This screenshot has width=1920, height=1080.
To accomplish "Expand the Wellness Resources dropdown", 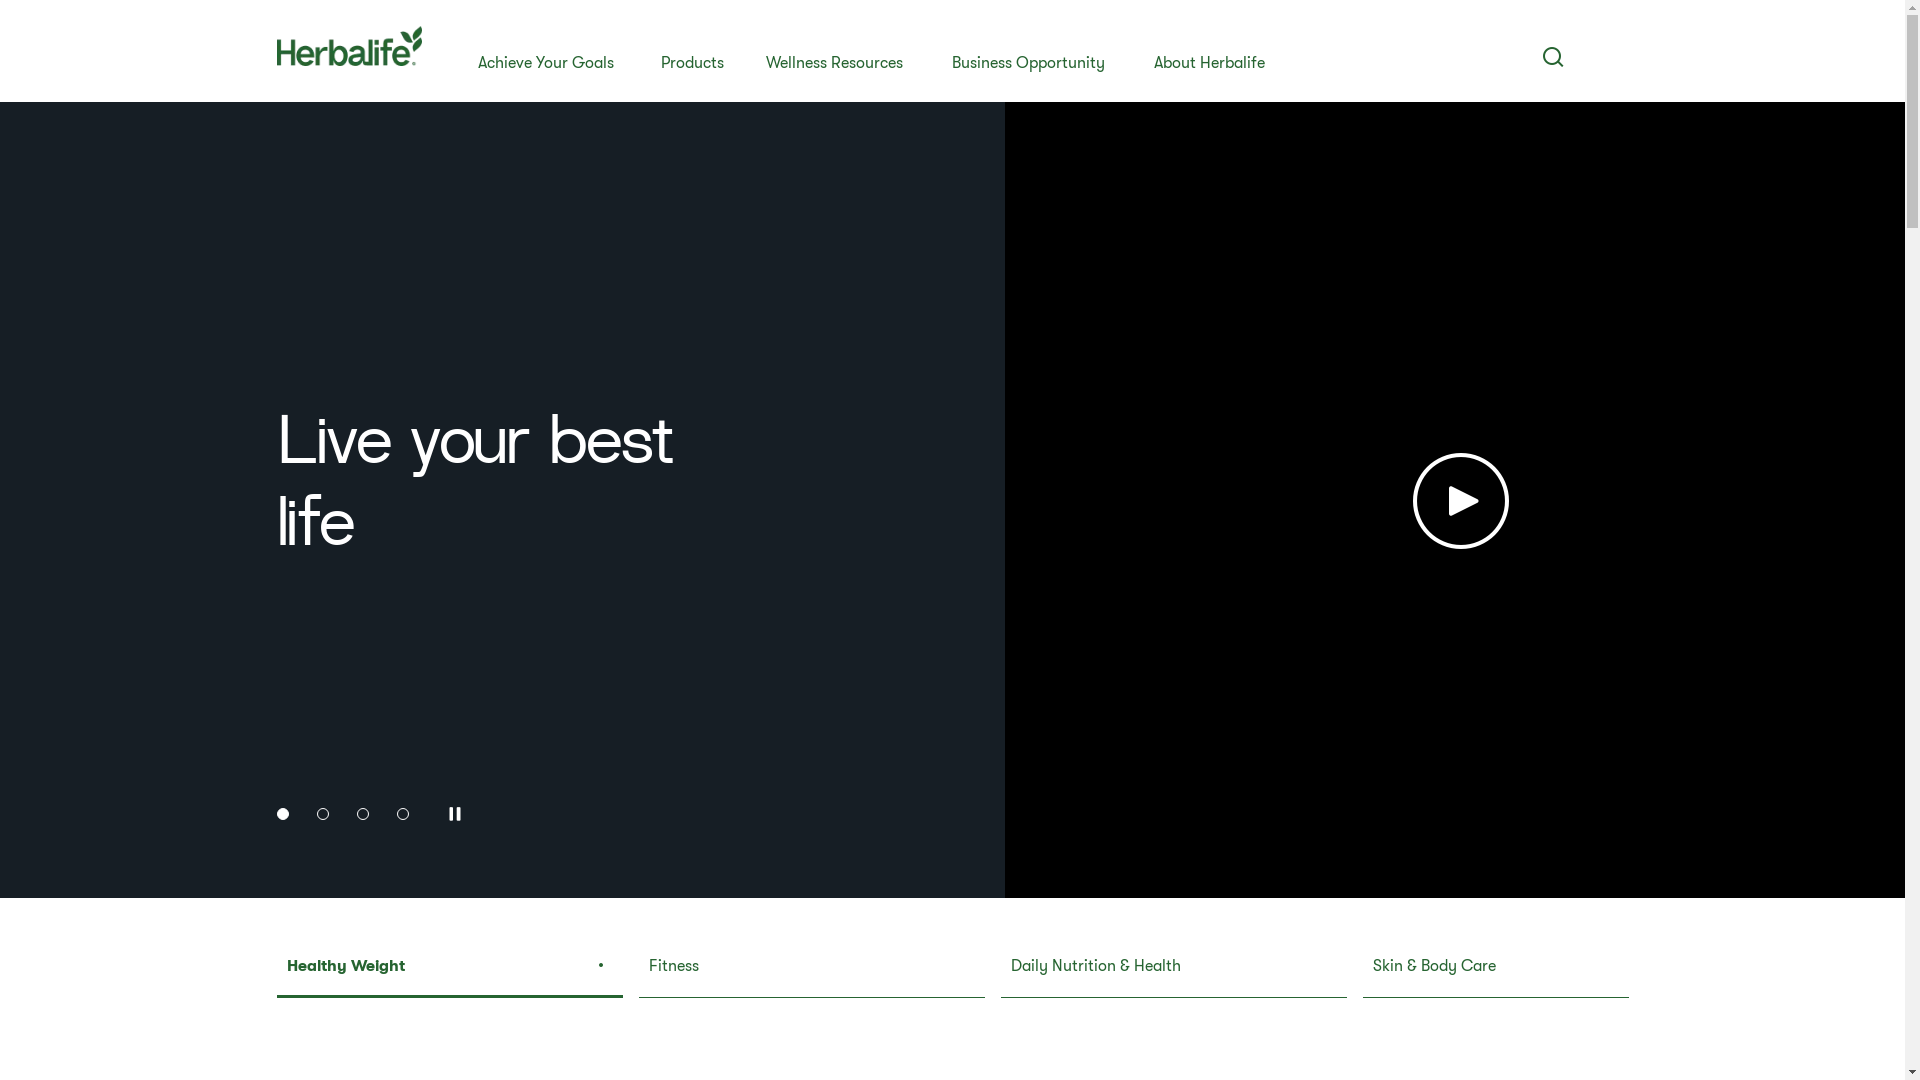I will [834, 63].
